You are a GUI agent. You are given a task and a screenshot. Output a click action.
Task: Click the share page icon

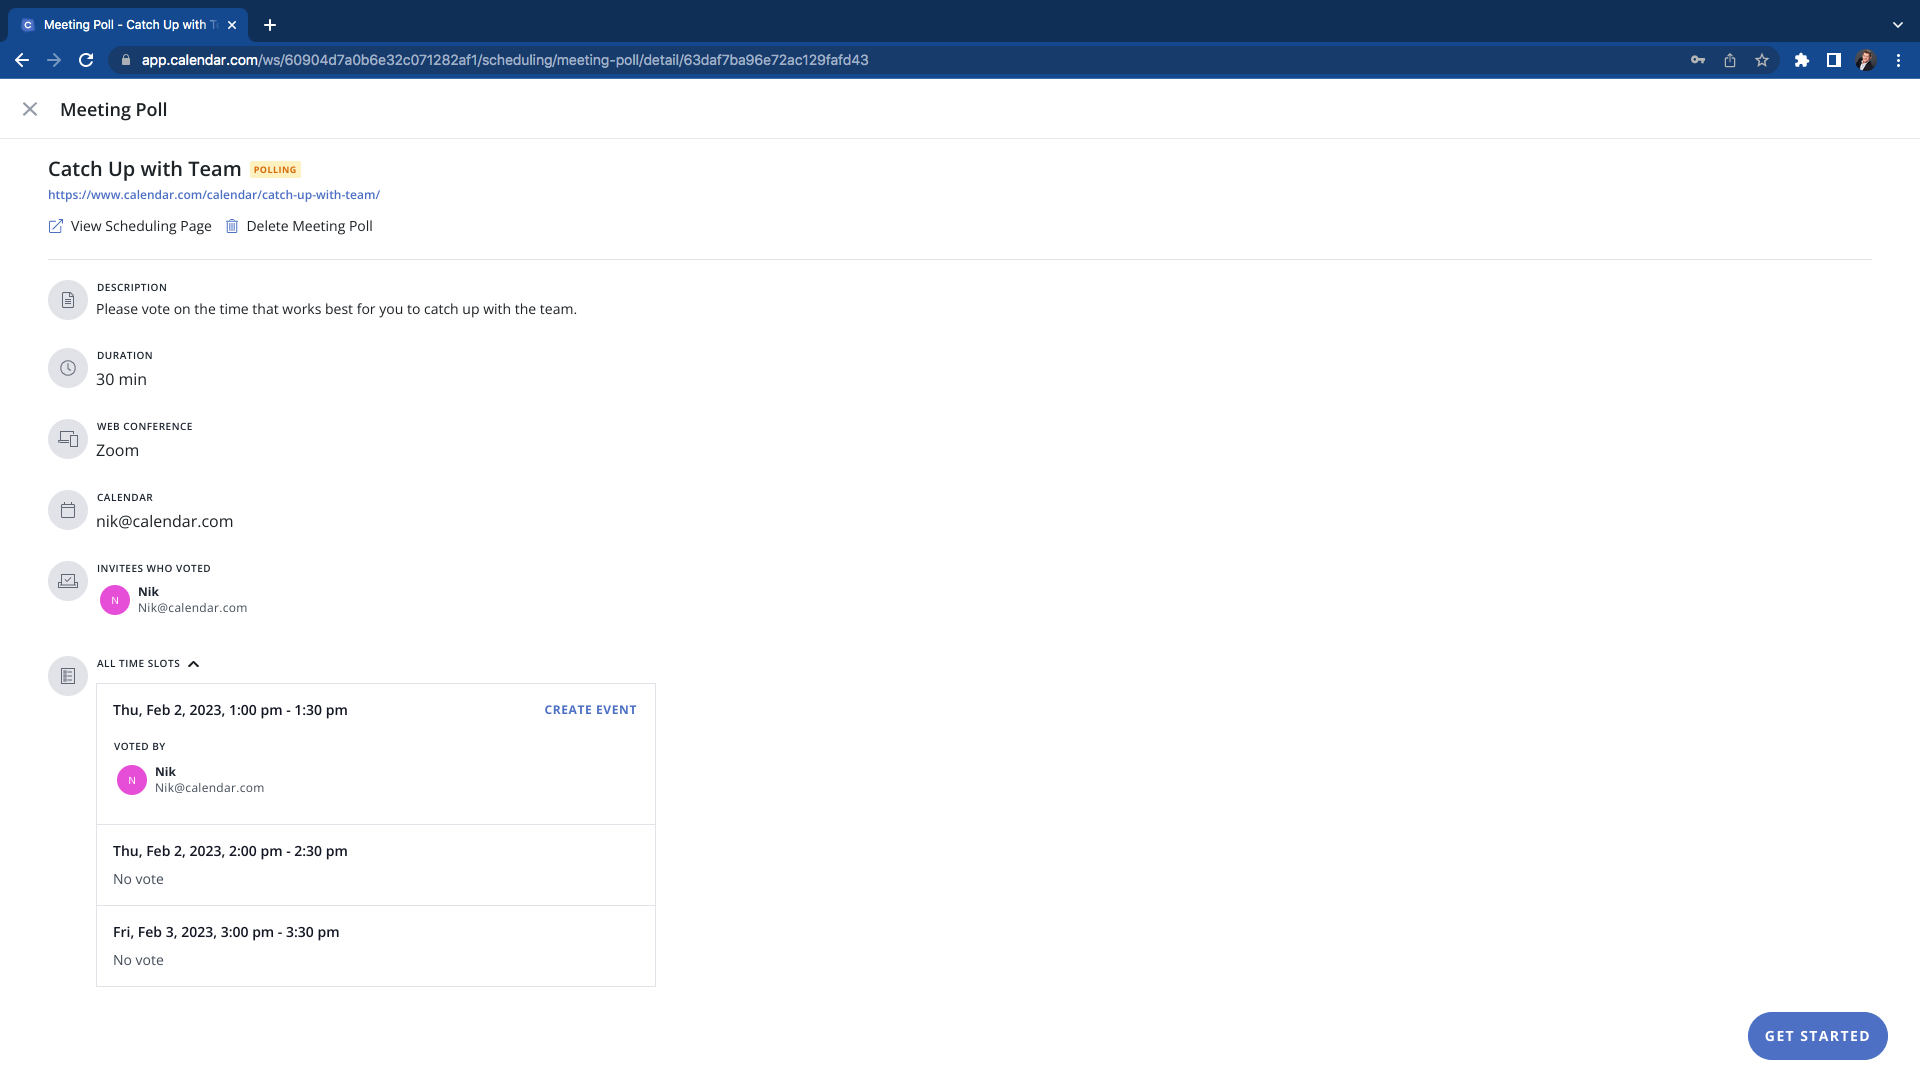pyautogui.click(x=1730, y=60)
